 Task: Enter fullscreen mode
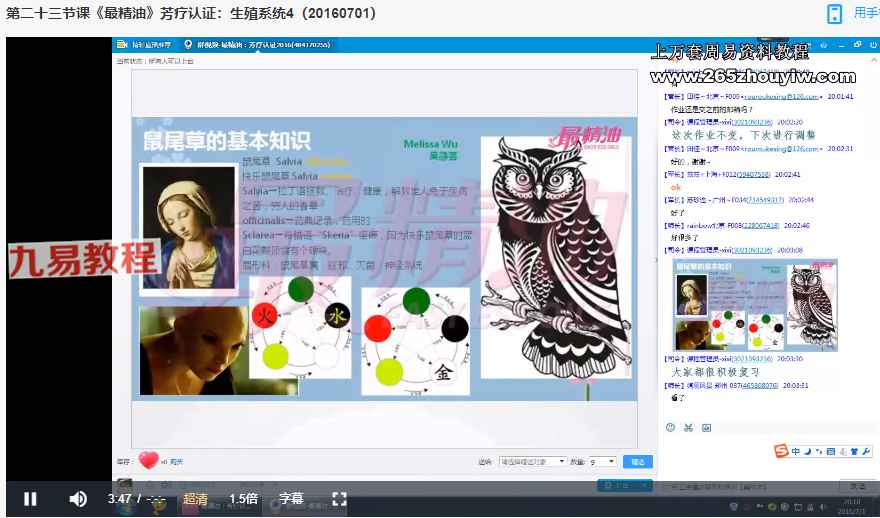[x=339, y=498]
